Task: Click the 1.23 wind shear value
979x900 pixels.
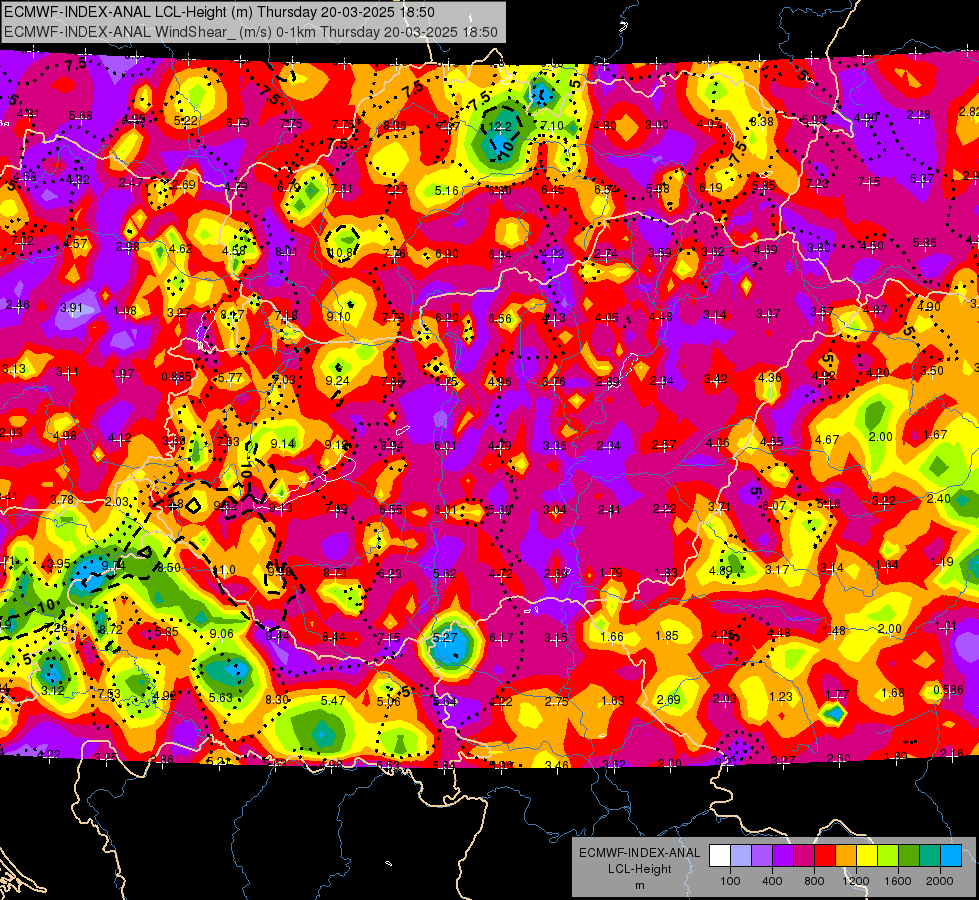Action: pyautogui.click(x=780, y=696)
